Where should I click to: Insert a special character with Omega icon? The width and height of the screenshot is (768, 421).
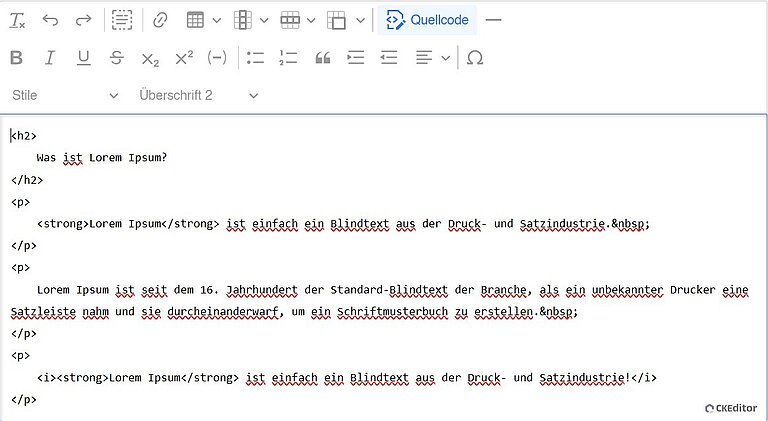click(476, 58)
